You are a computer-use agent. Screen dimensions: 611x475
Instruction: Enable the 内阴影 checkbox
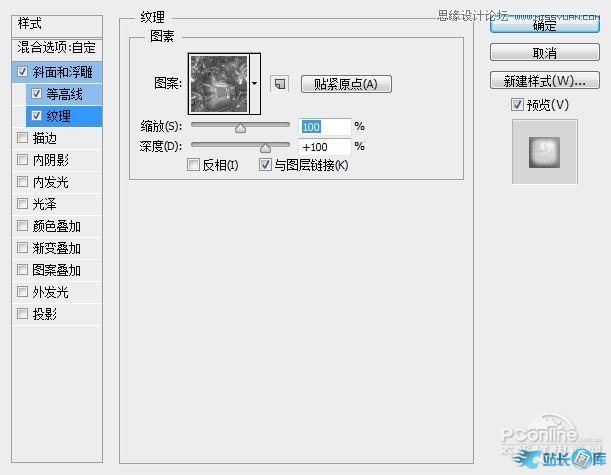pos(23,159)
